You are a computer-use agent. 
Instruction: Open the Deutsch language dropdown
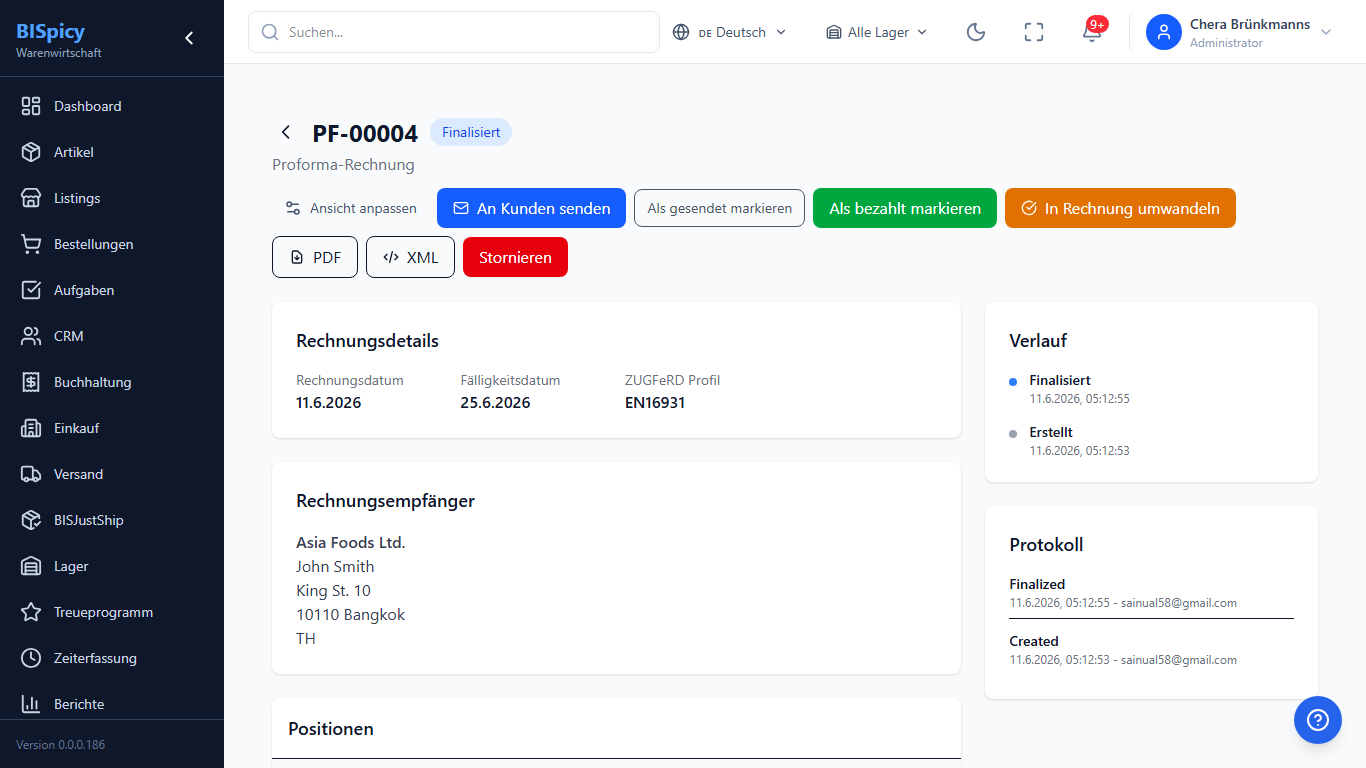(x=730, y=32)
